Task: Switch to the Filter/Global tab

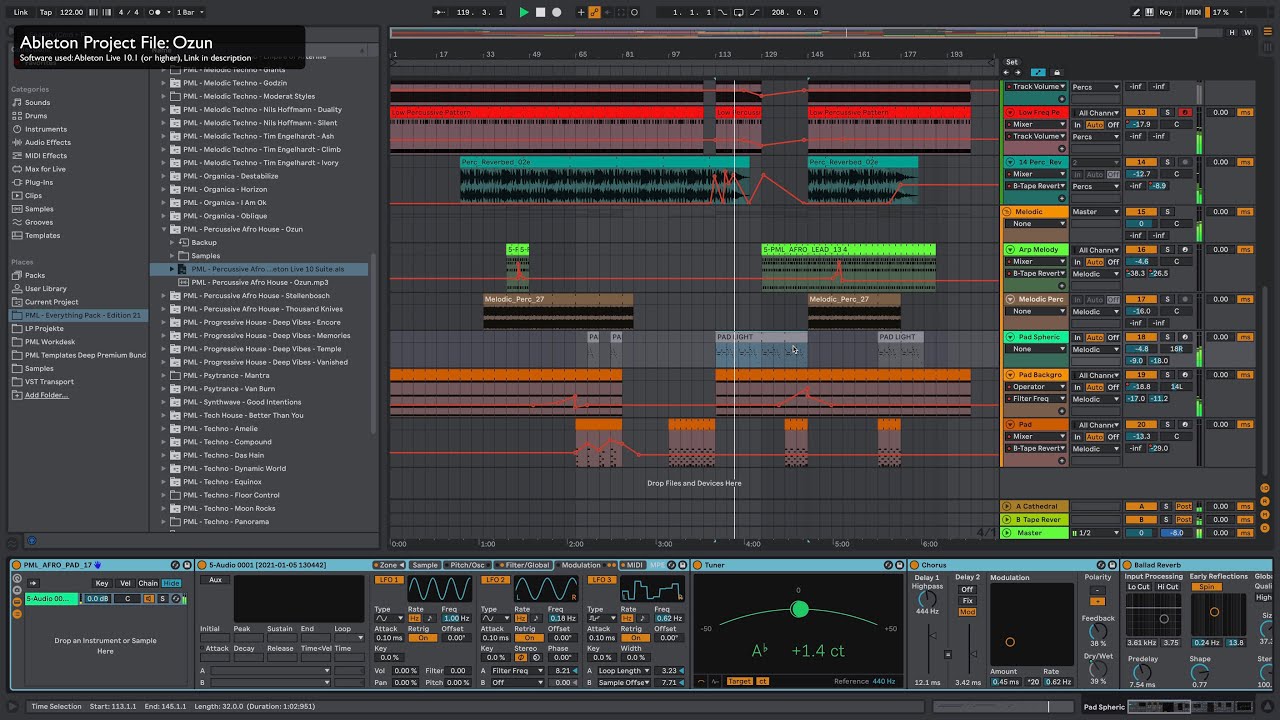Action: (x=525, y=565)
